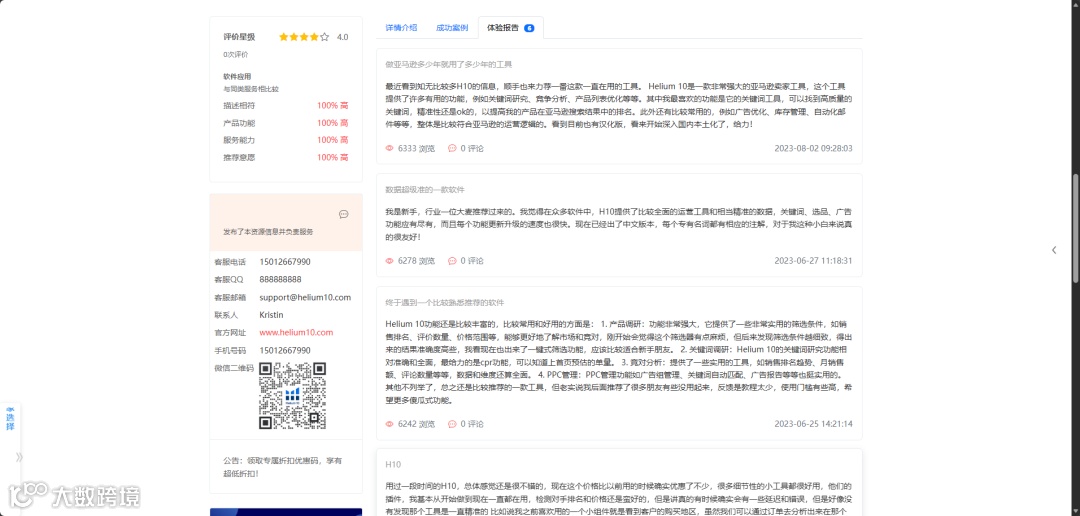Select the 体验报告 tab
The width and height of the screenshot is (1080, 516).
coord(510,28)
